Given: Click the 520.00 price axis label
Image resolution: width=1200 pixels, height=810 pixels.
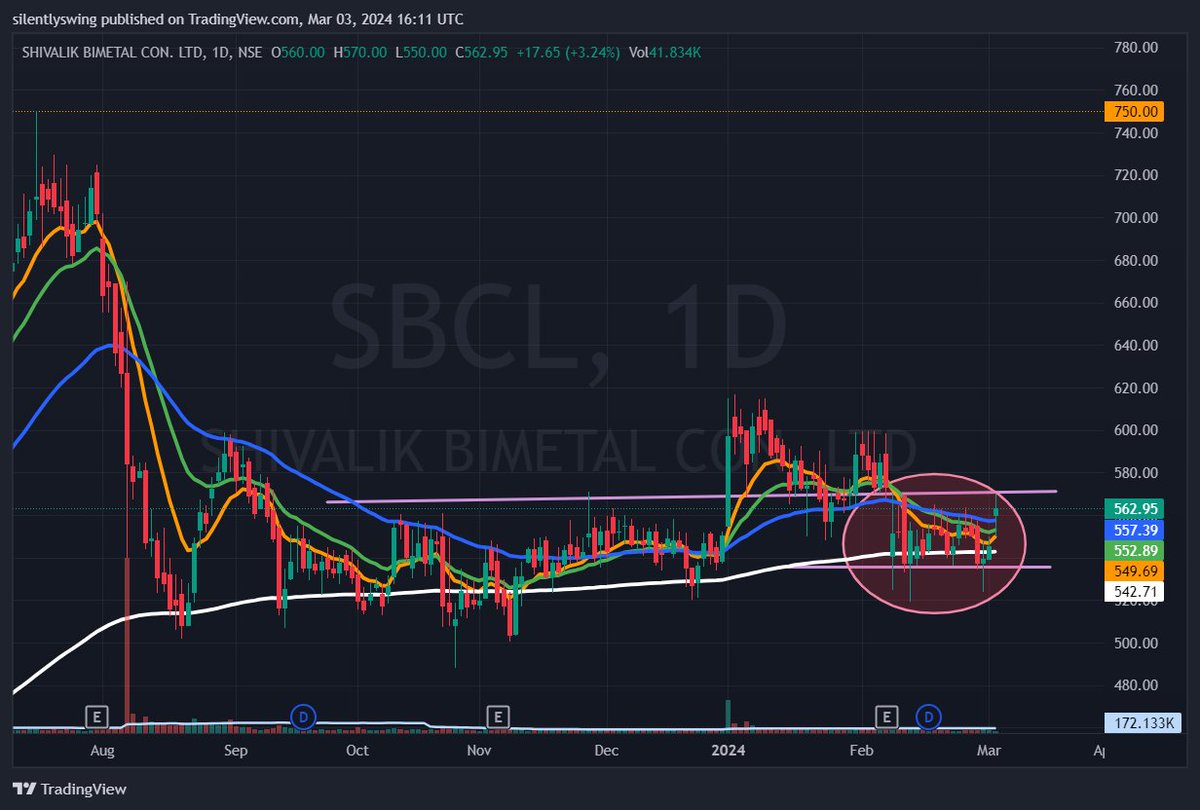Looking at the screenshot, I should (x=1135, y=601).
